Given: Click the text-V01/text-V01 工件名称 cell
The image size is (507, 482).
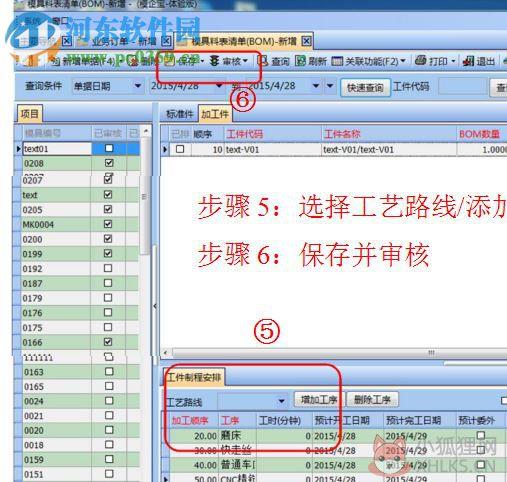Looking at the screenshot, I should pos(389,149).
